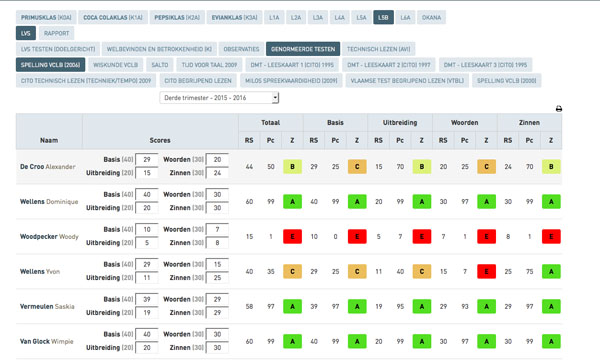Edit Woorden score field for De Croo Alexander
Image resolution: width=600 pixels, height=360 pixels.
(x=217, y=160)
